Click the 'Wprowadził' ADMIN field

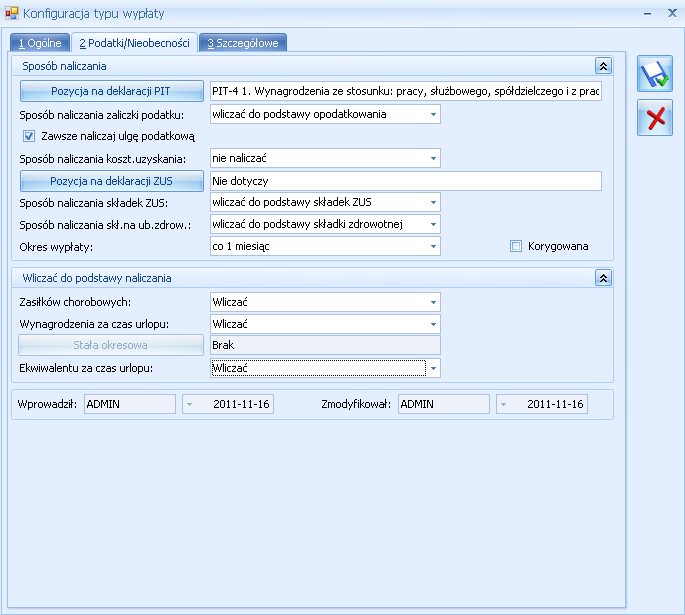click(130, 404)
